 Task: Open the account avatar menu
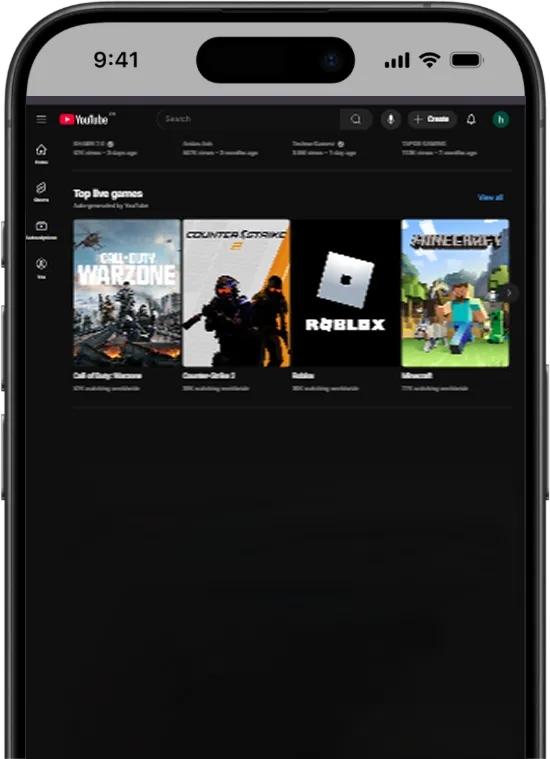[501, 119]
